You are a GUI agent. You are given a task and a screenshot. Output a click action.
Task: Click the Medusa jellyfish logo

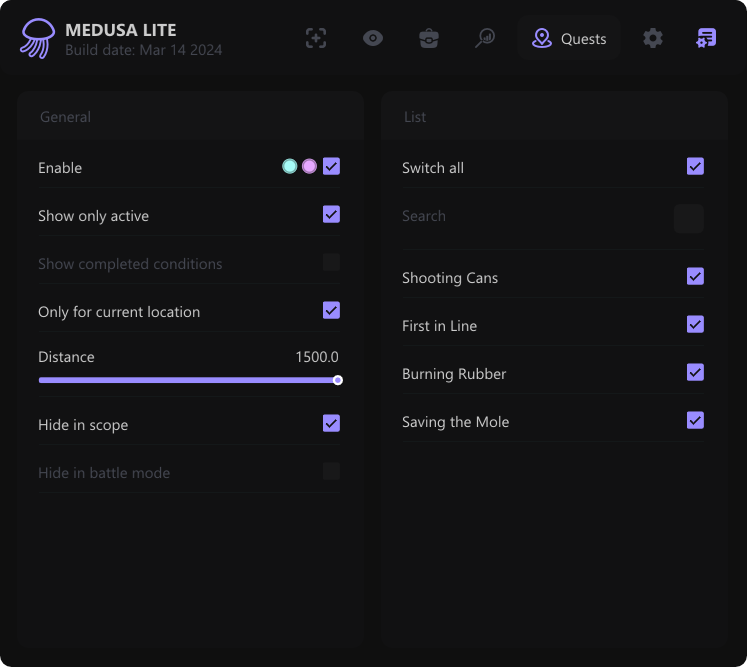[x=38, y=38]
